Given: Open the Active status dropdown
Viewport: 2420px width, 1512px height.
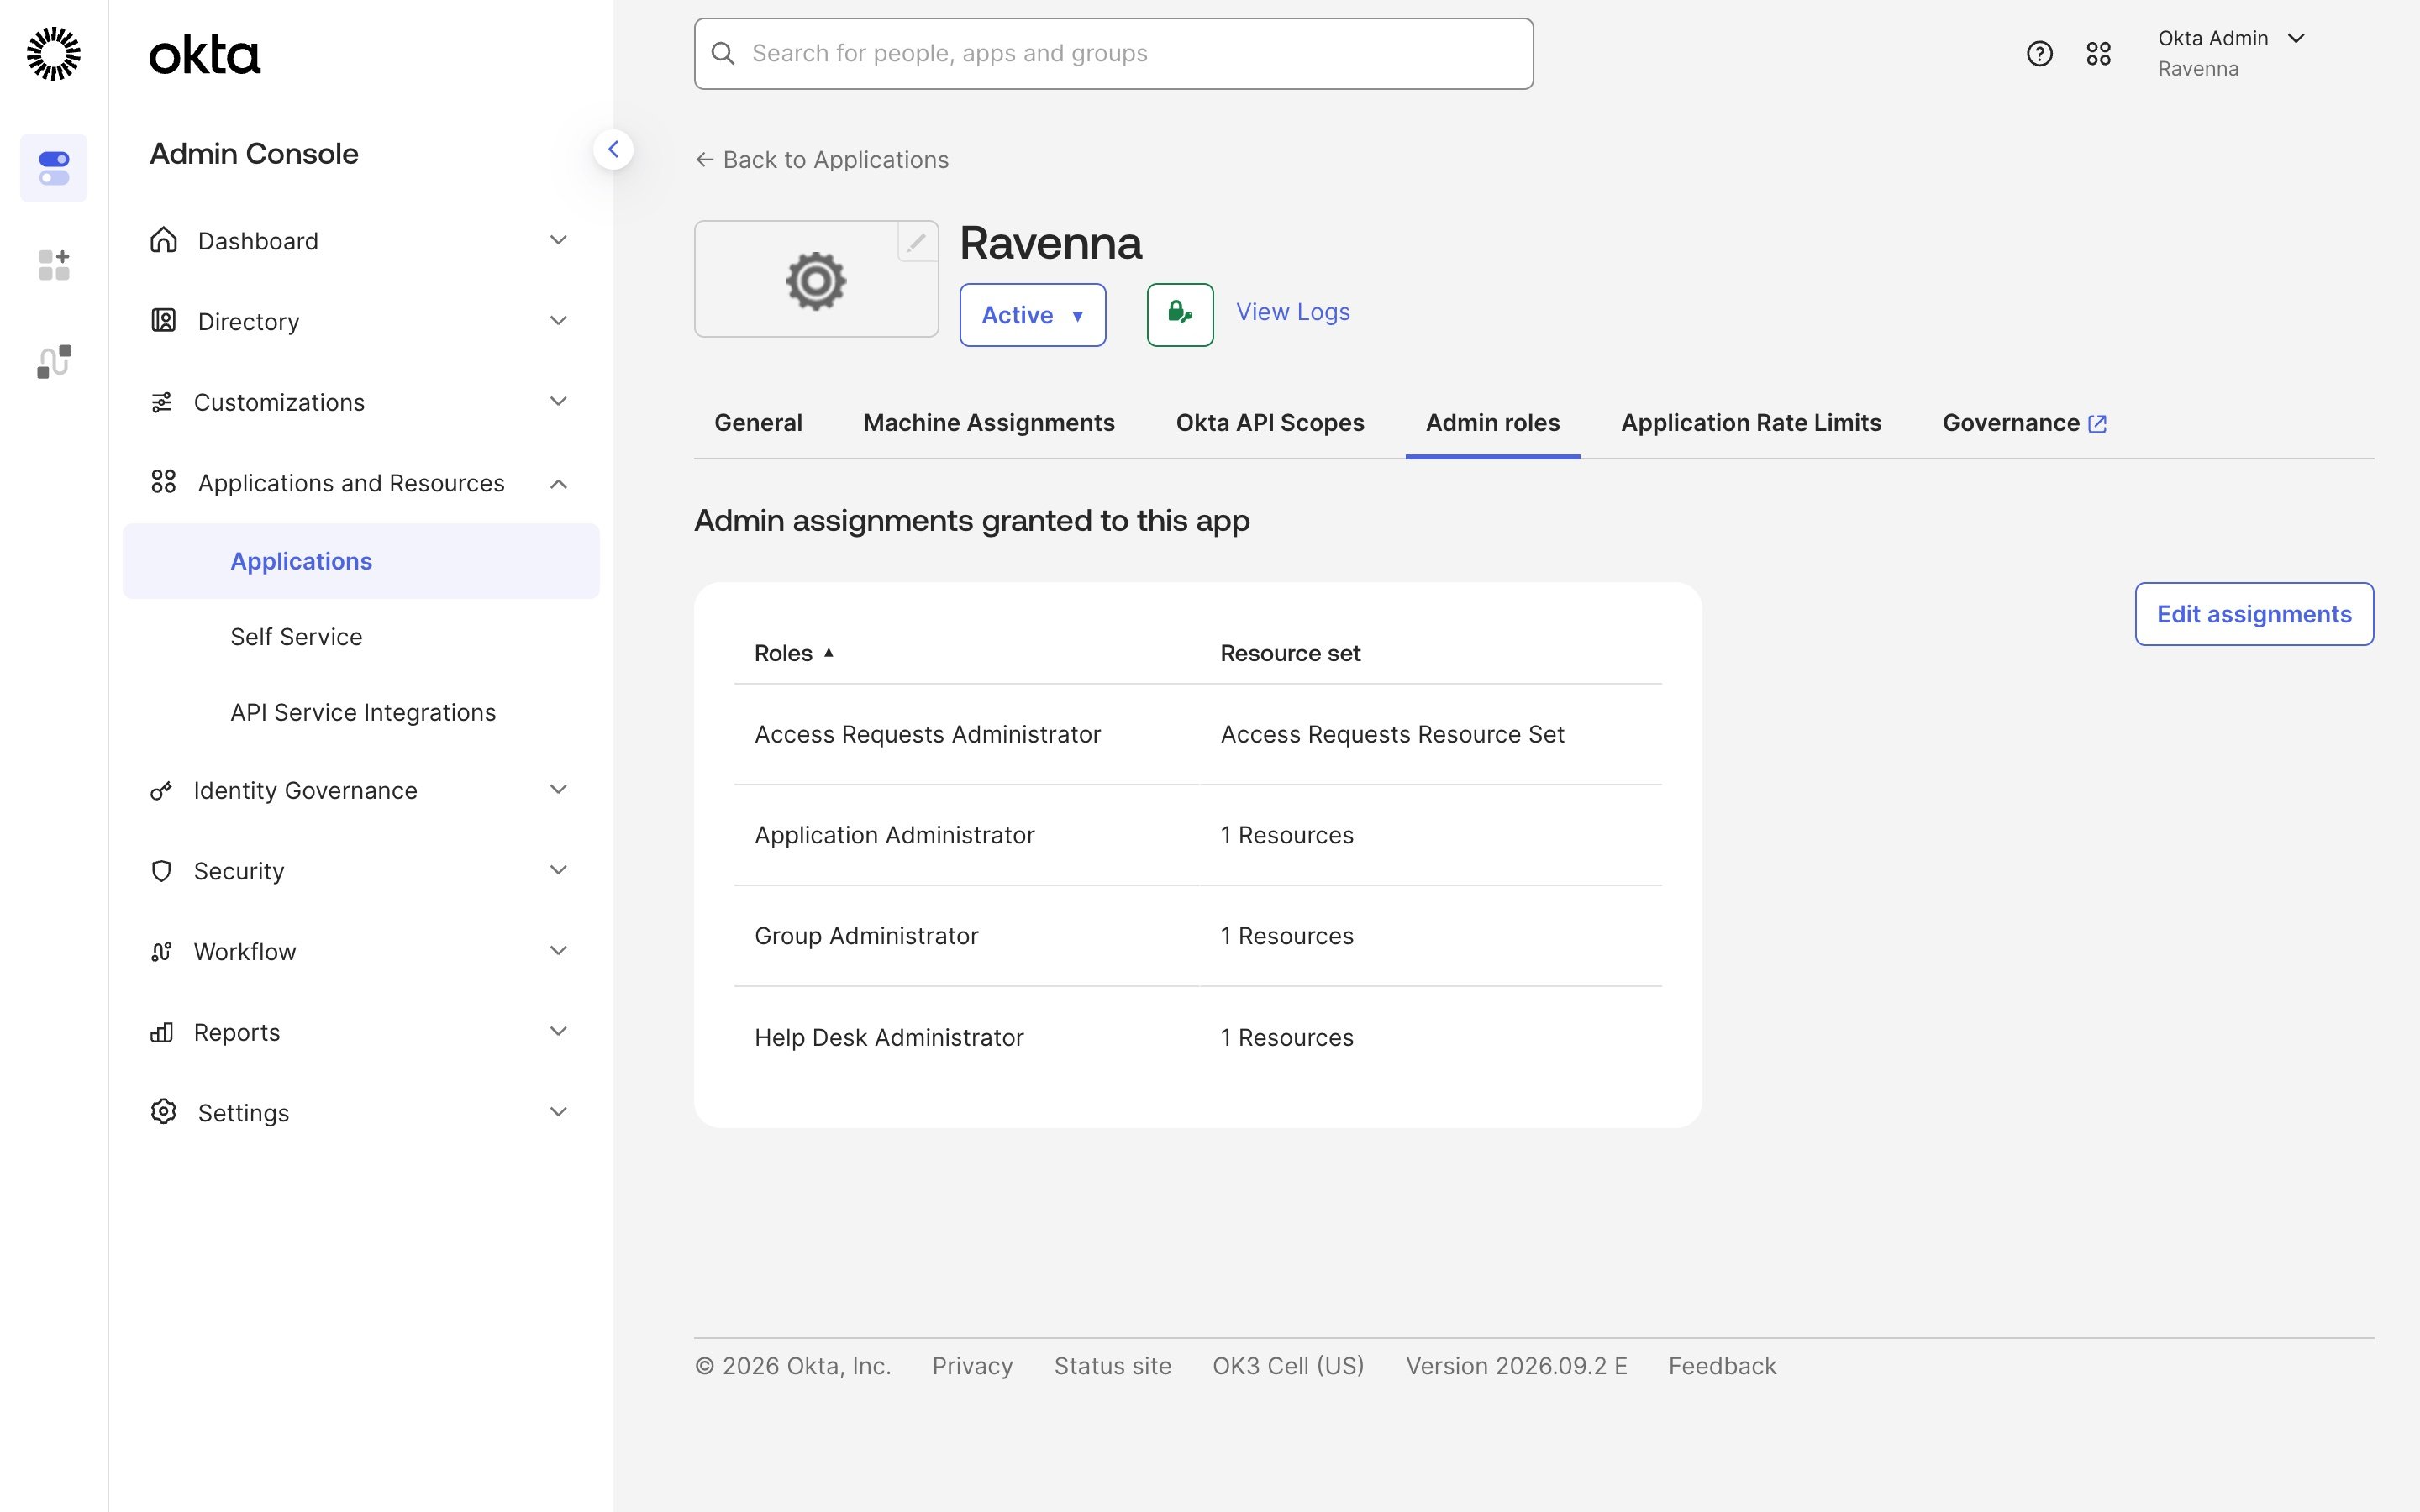Looking at the screenshot, I should (x=1032, y=315).
